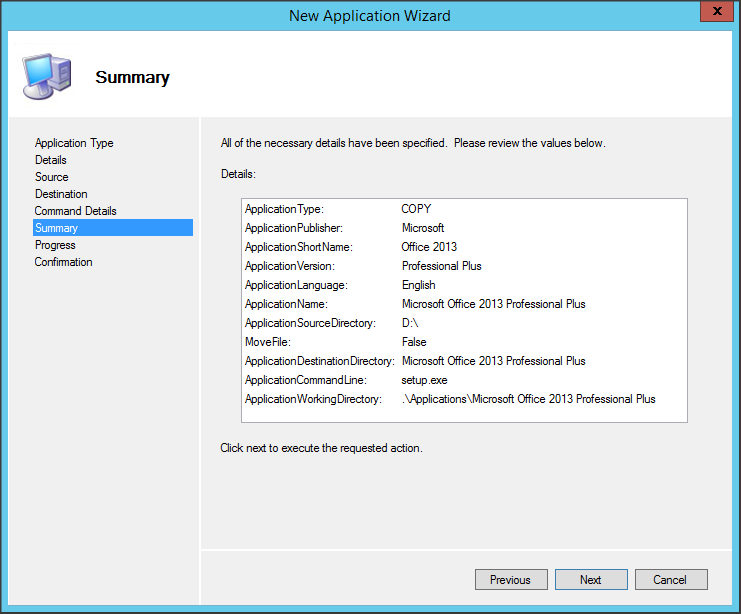Click Next to execute the action
The image size is (741, 614).
(591, 580)
